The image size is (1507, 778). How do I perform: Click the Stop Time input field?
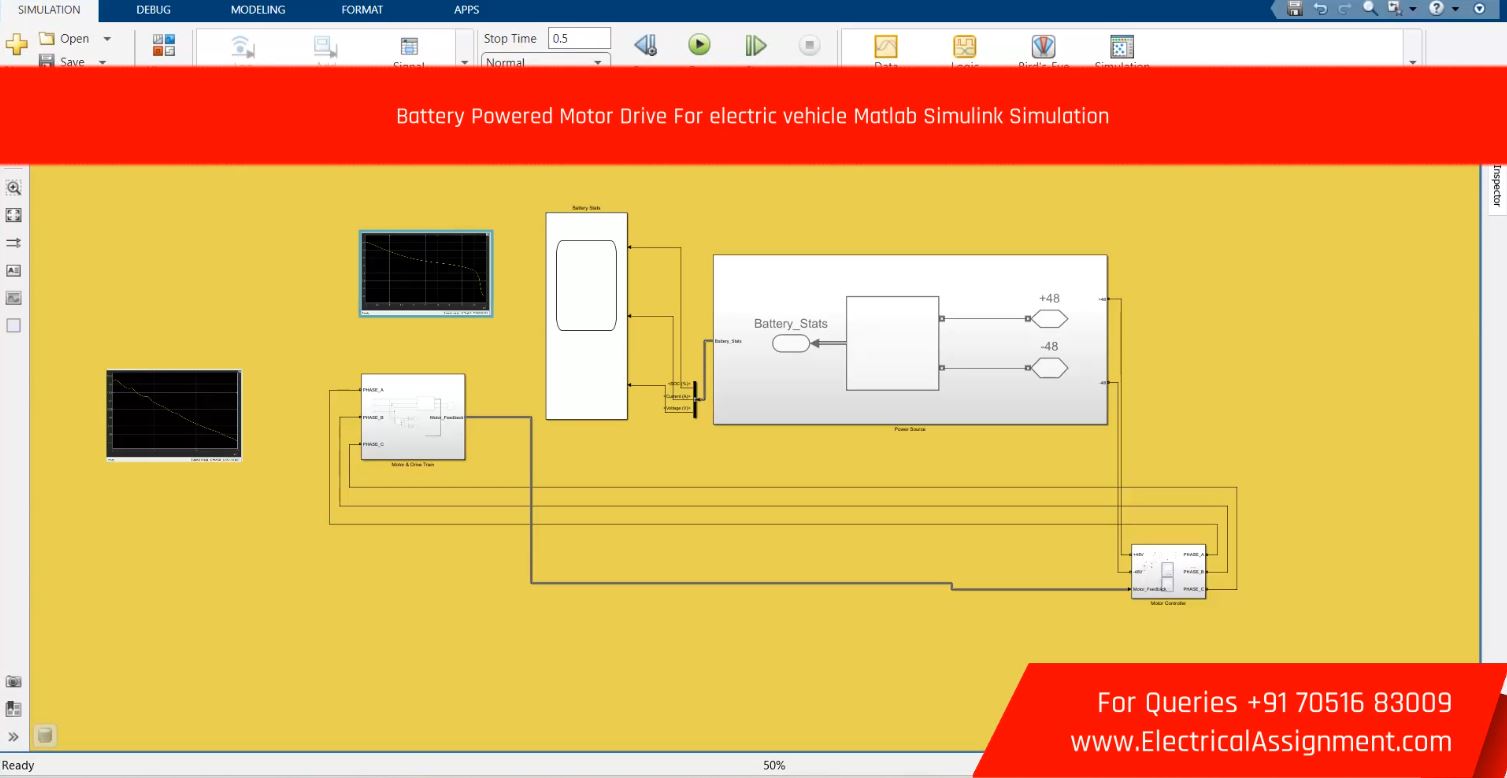pyautogui.click(x=579, y=39)
